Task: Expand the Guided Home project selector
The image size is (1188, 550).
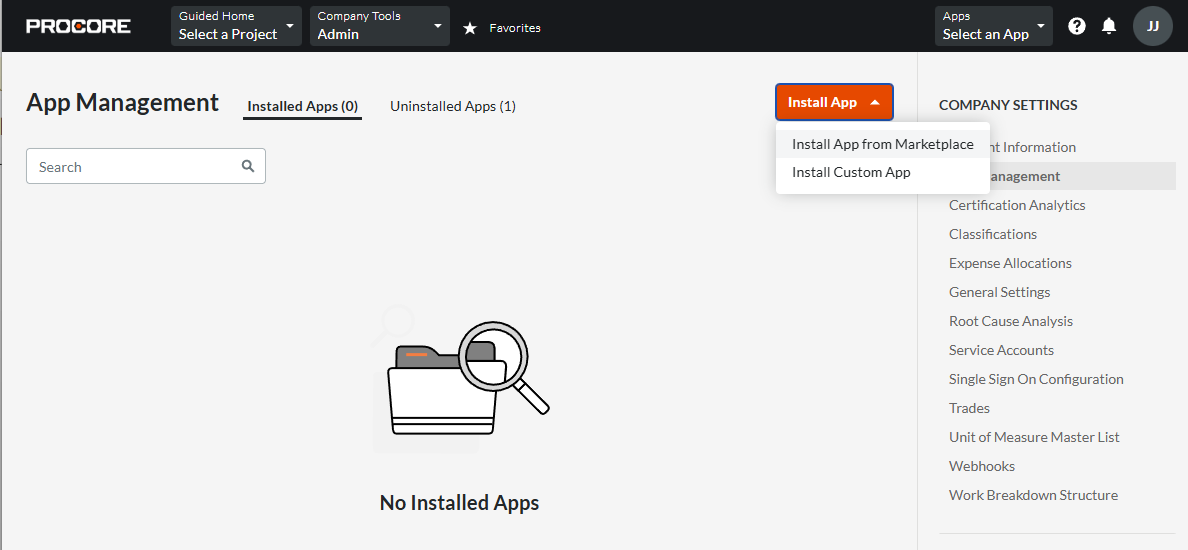Action: [x=236, y=26]
